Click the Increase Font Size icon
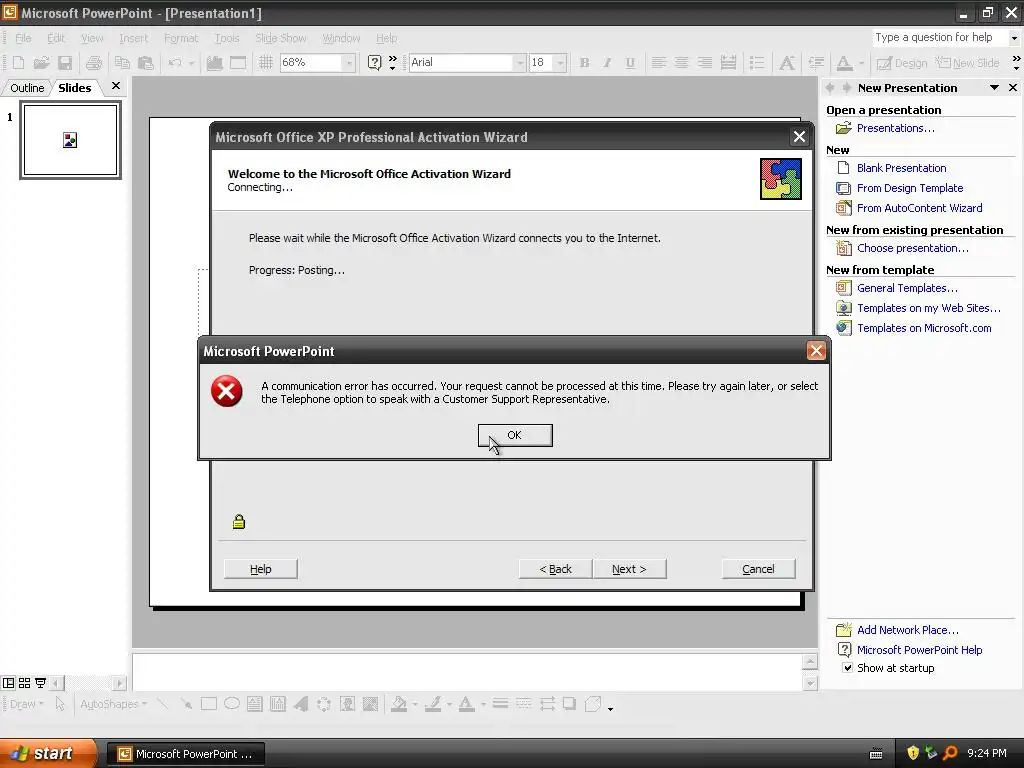1024x768 pixels. 787,63
